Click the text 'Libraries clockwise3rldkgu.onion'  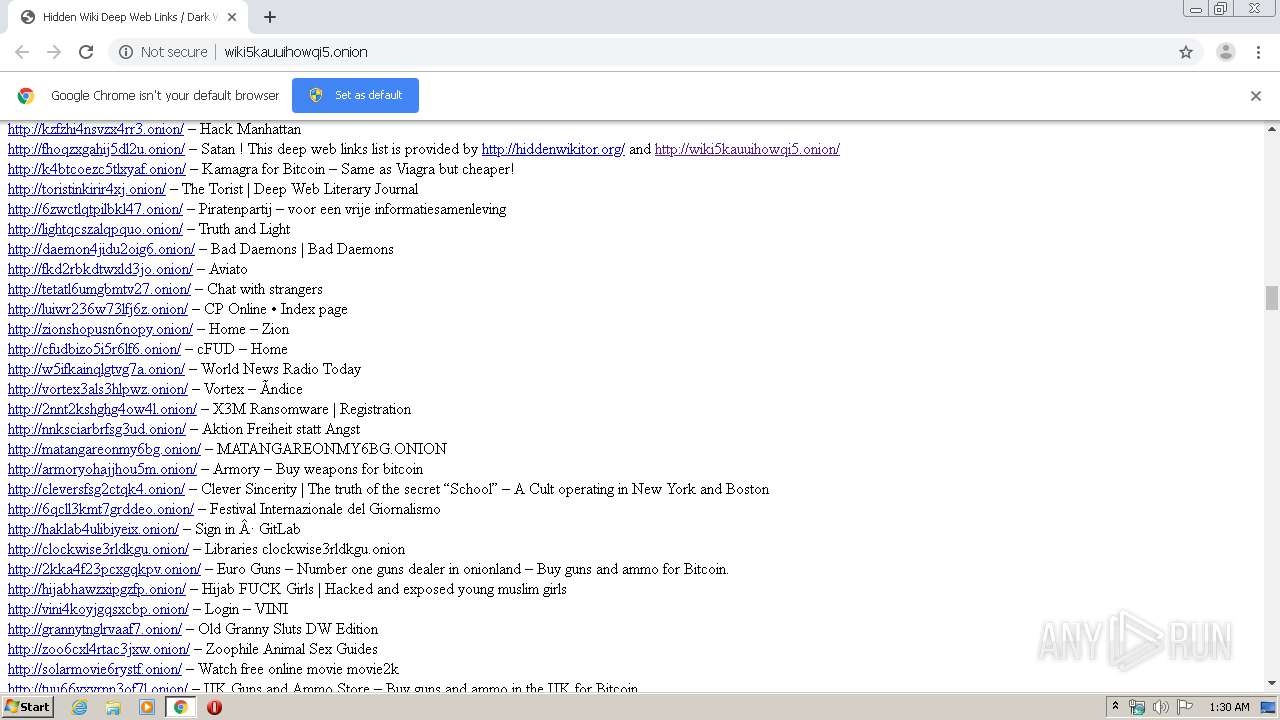pos(305,549)
